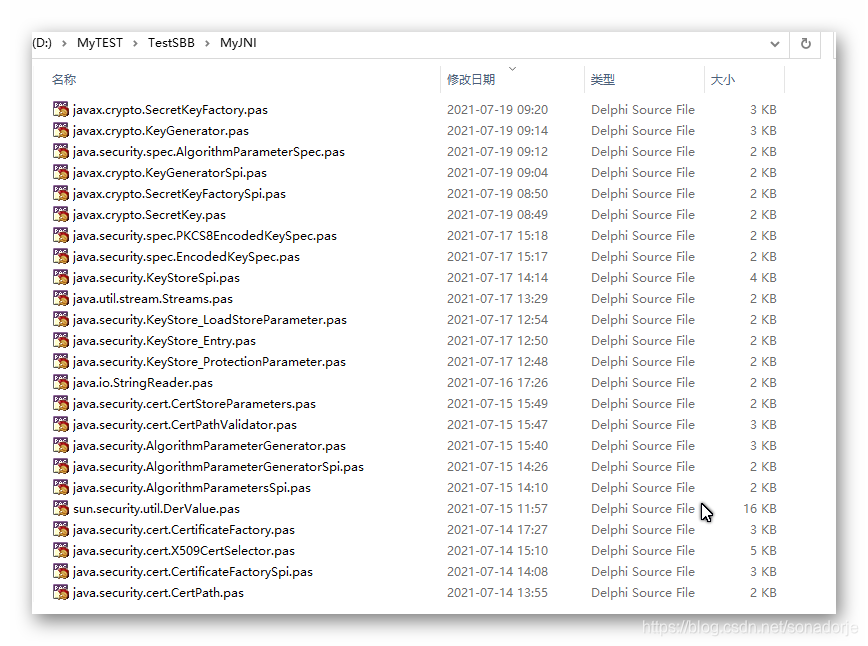Select file name java.security.KeyStoreSpi.pas
This screenshot has width=868, height=646.
point(156,278)
